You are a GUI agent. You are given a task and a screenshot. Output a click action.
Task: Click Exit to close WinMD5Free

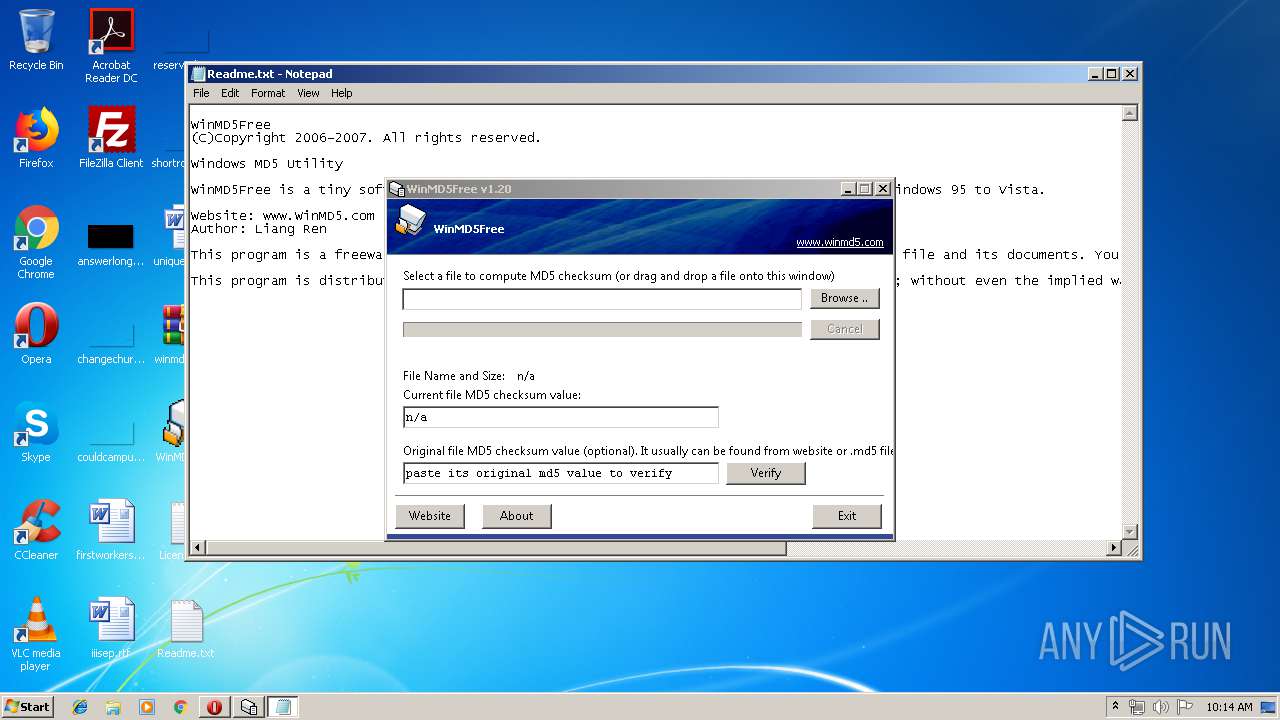847,516
